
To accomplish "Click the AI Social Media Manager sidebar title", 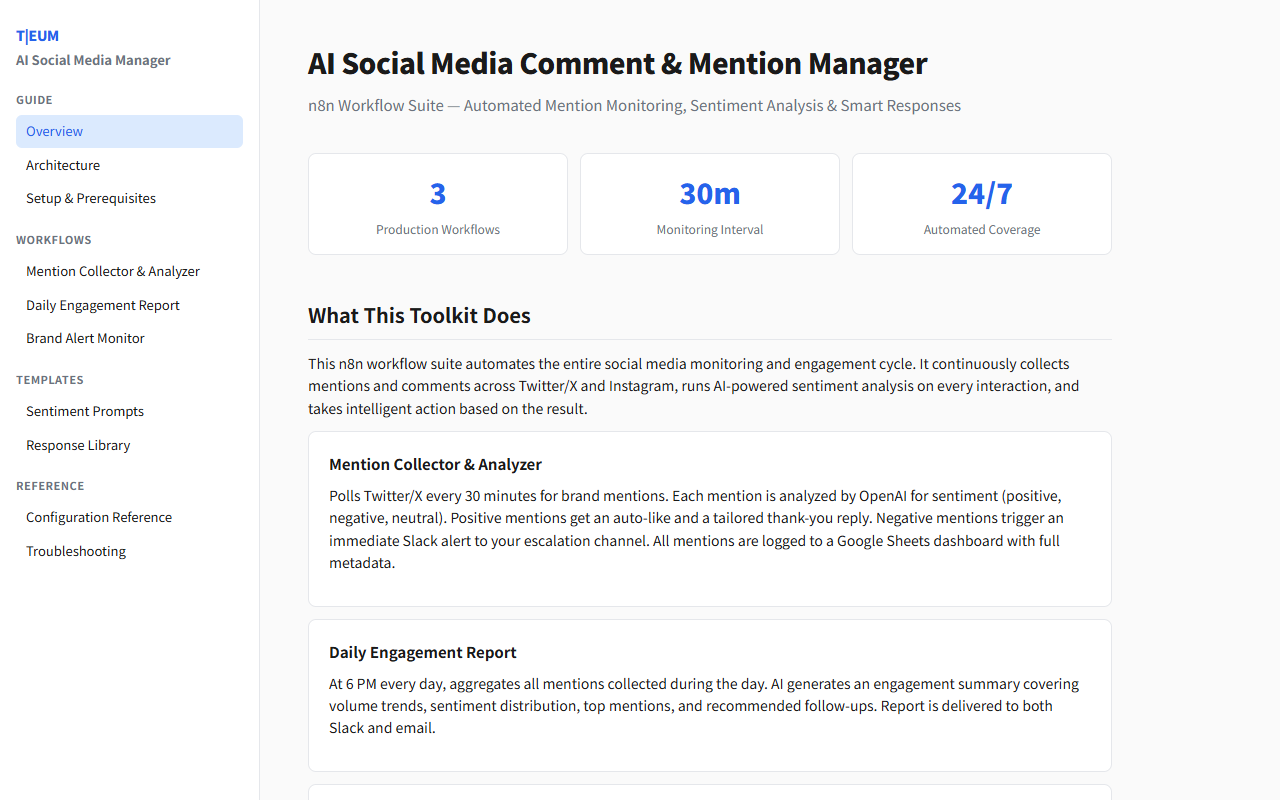I will [x=93, y=60].
